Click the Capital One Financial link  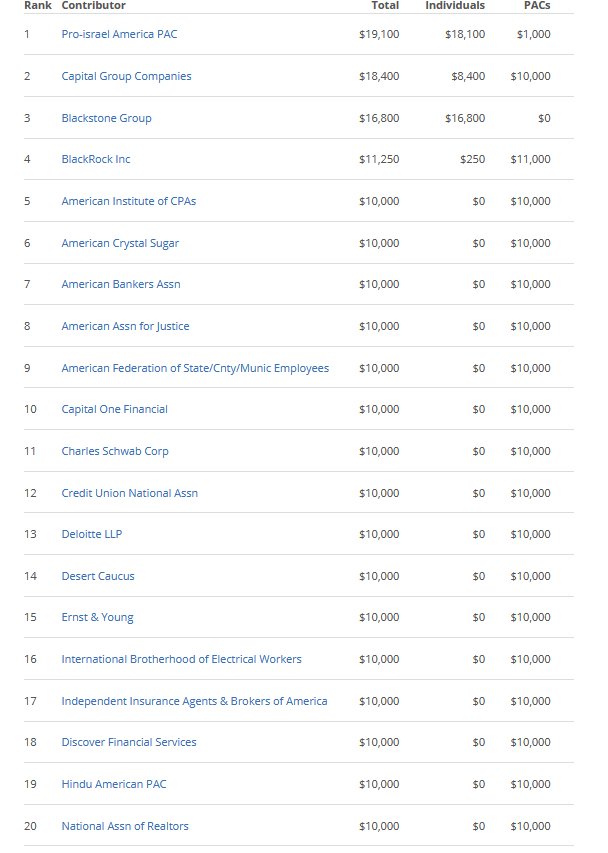click(114, 409)
